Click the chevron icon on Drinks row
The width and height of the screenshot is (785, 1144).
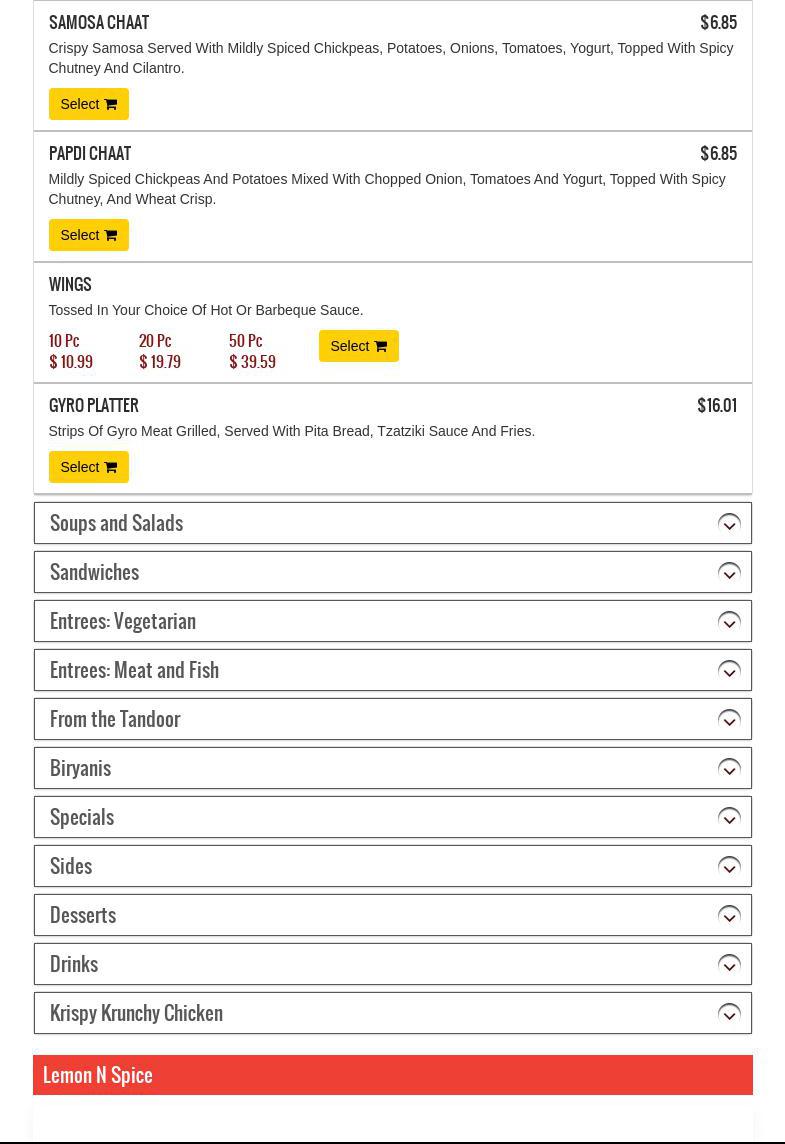729,965
